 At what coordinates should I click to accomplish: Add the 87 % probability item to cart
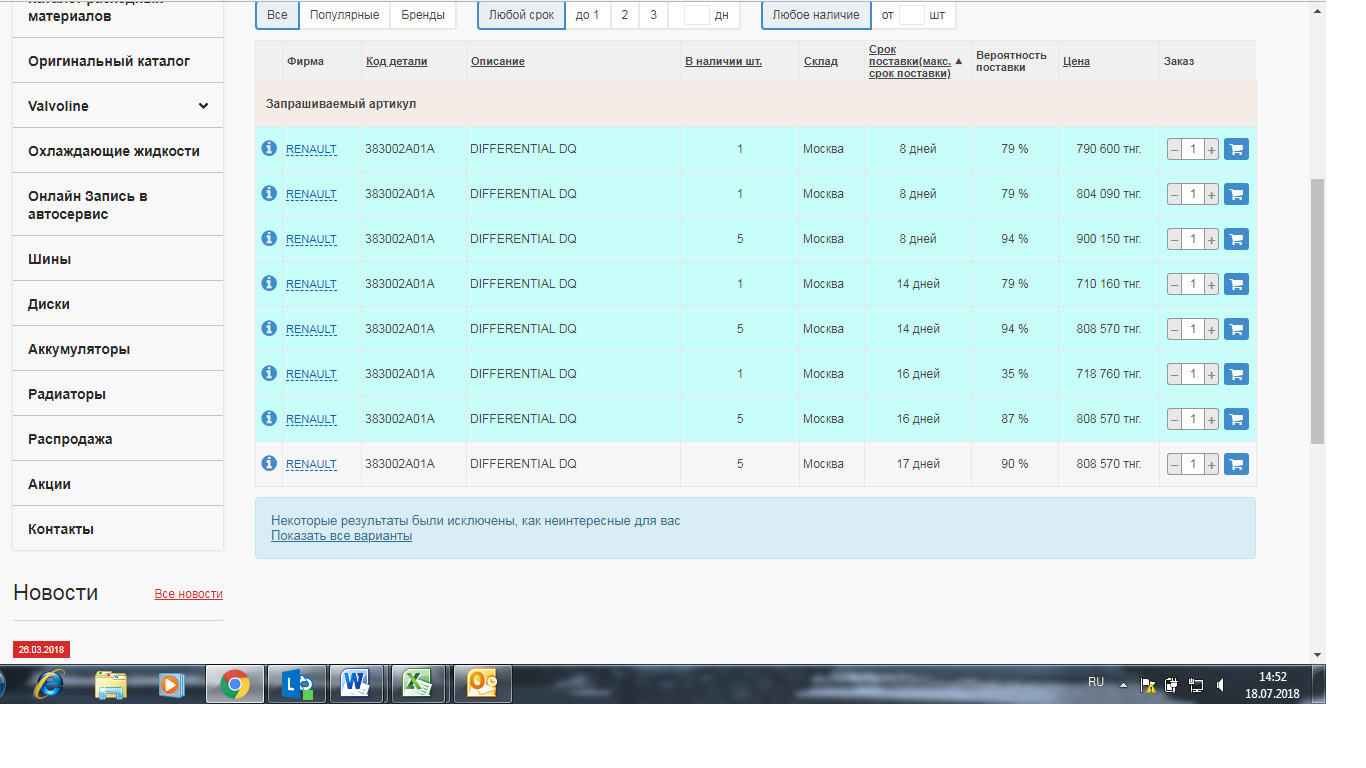(x=1236, y=419)
